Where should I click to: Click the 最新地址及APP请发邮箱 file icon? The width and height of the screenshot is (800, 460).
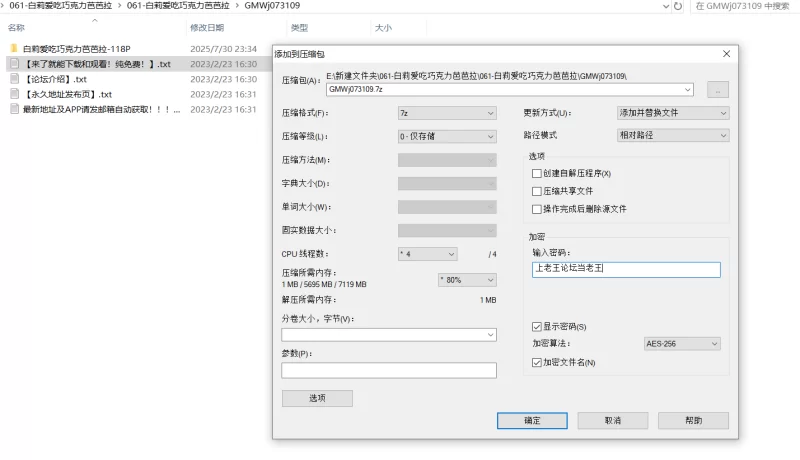[x=14, y=109]
